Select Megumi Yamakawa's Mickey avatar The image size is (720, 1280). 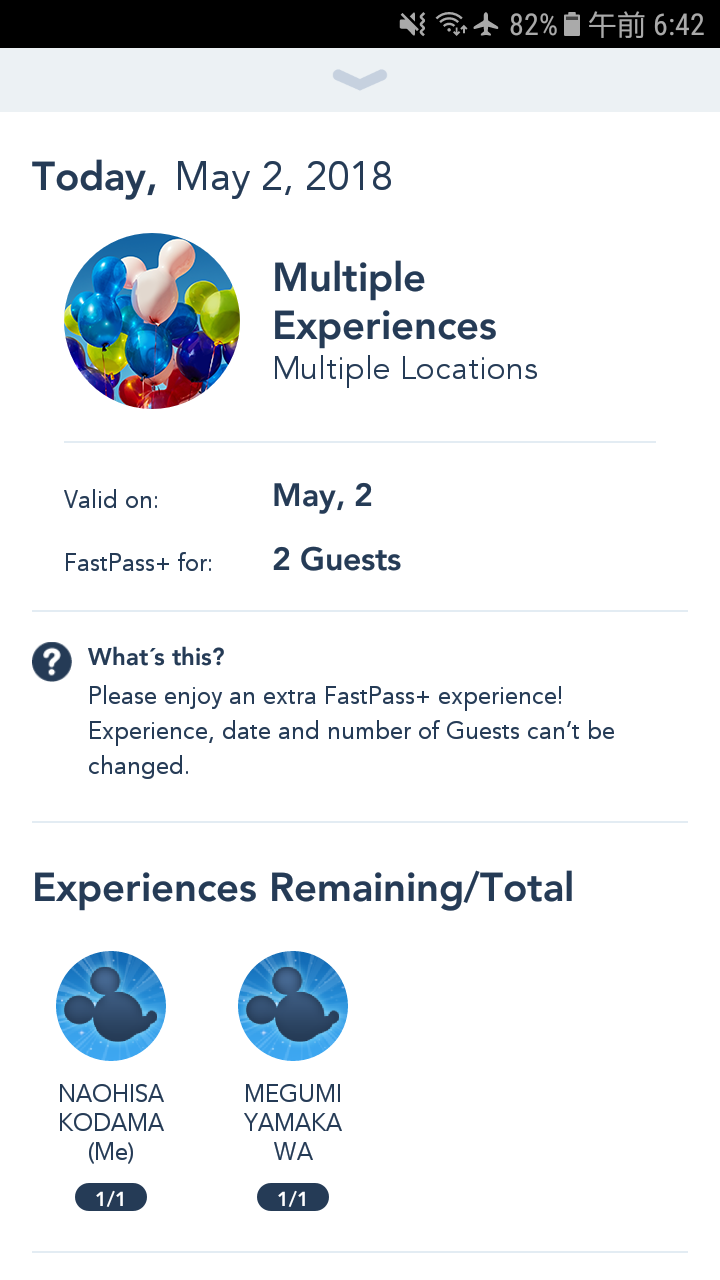[x=293, y=1006]
